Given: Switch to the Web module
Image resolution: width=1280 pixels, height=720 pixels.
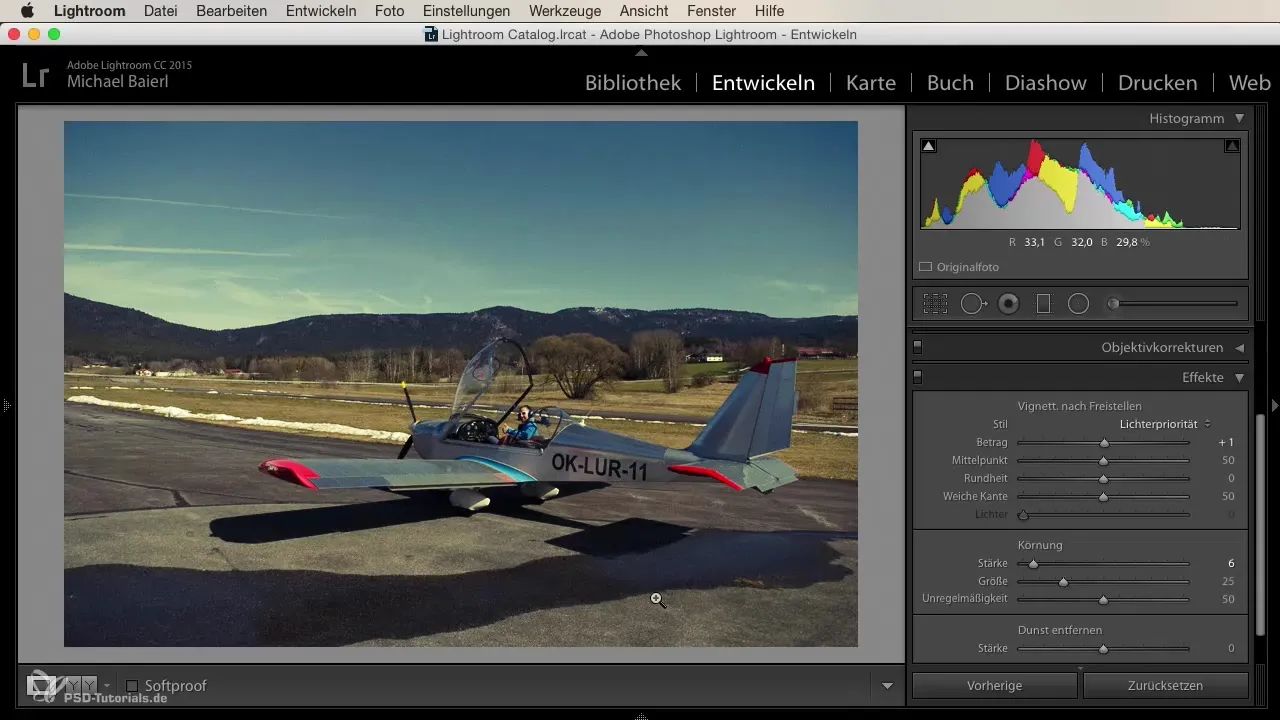Looking at the screenshot, I should pyautogui.click(x=1250, y=83).
